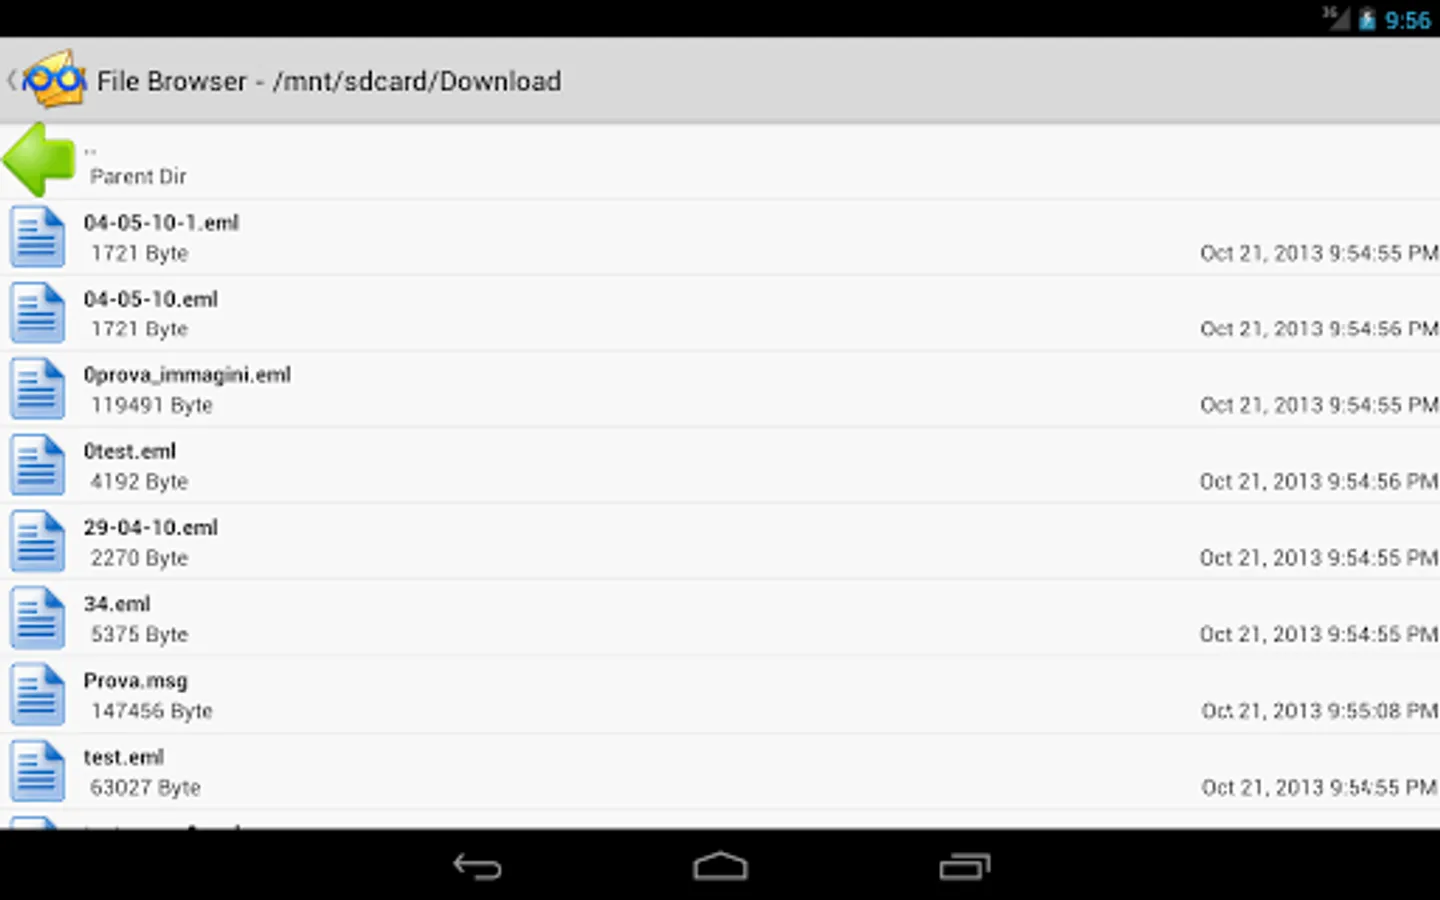Tap the file icon beside 0test.eml

(x=38, y=466)
